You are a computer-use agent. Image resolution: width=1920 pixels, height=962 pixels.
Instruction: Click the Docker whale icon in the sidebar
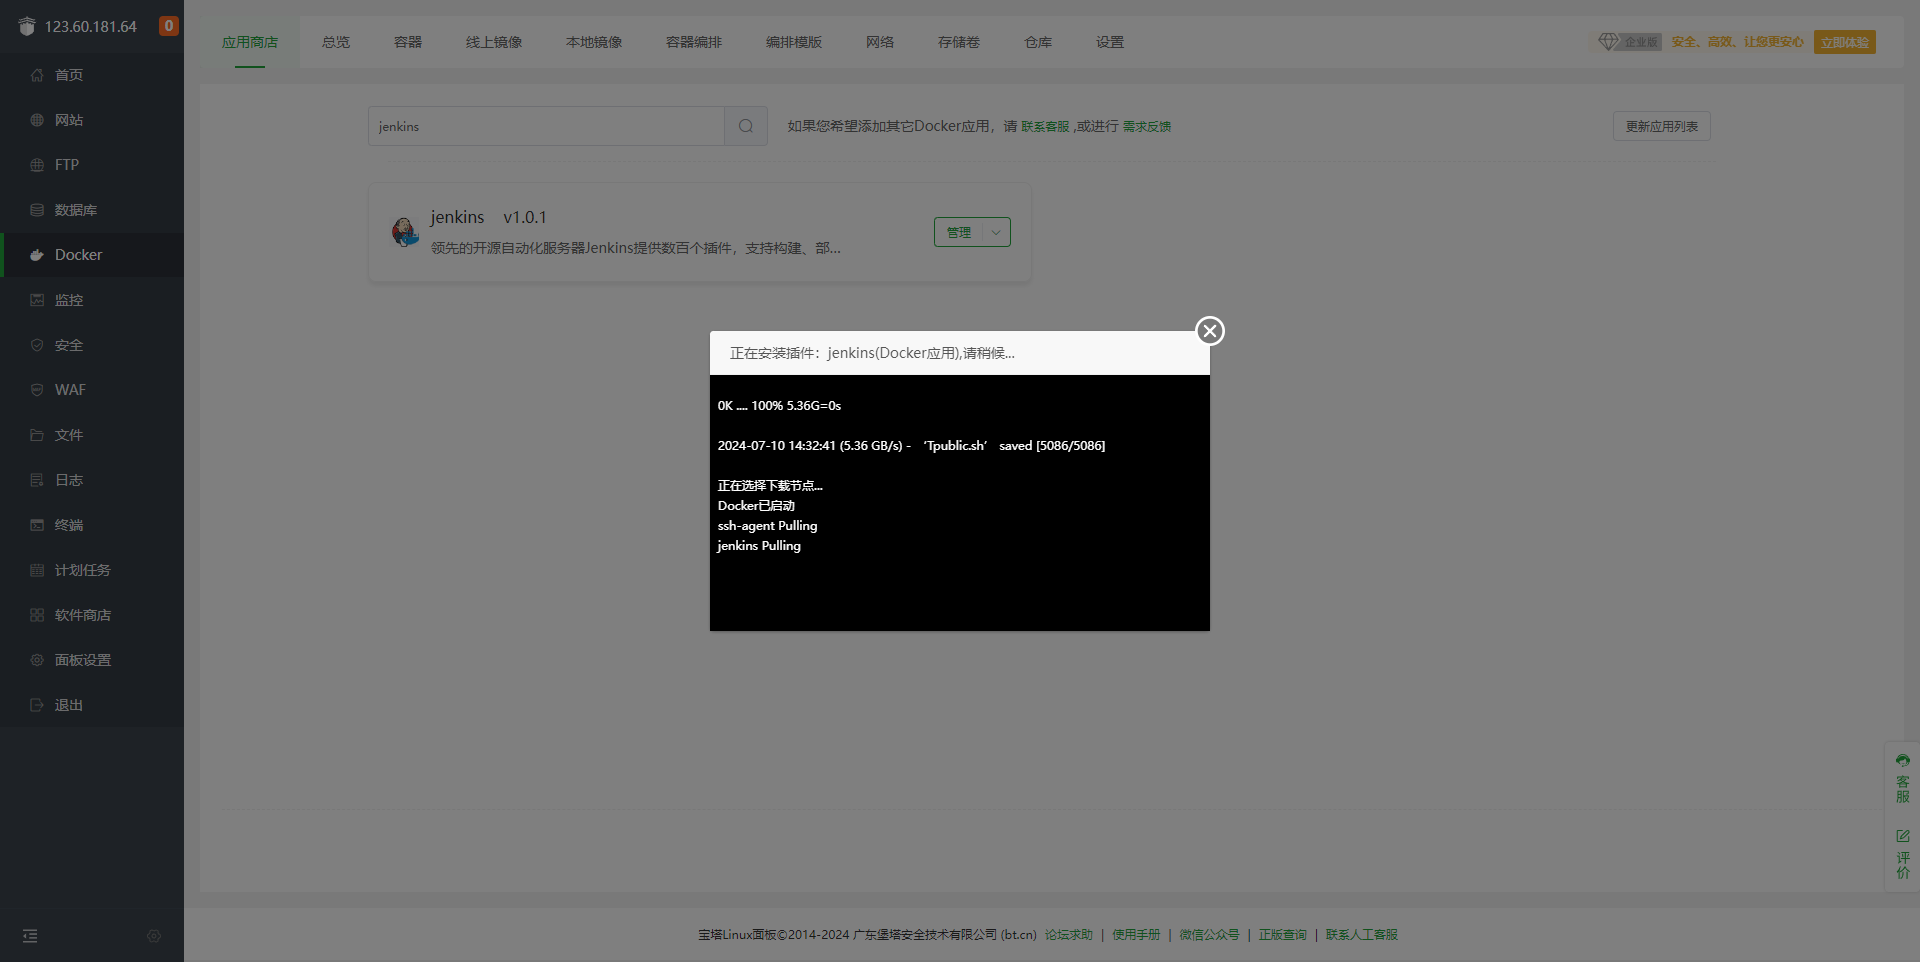37,255
